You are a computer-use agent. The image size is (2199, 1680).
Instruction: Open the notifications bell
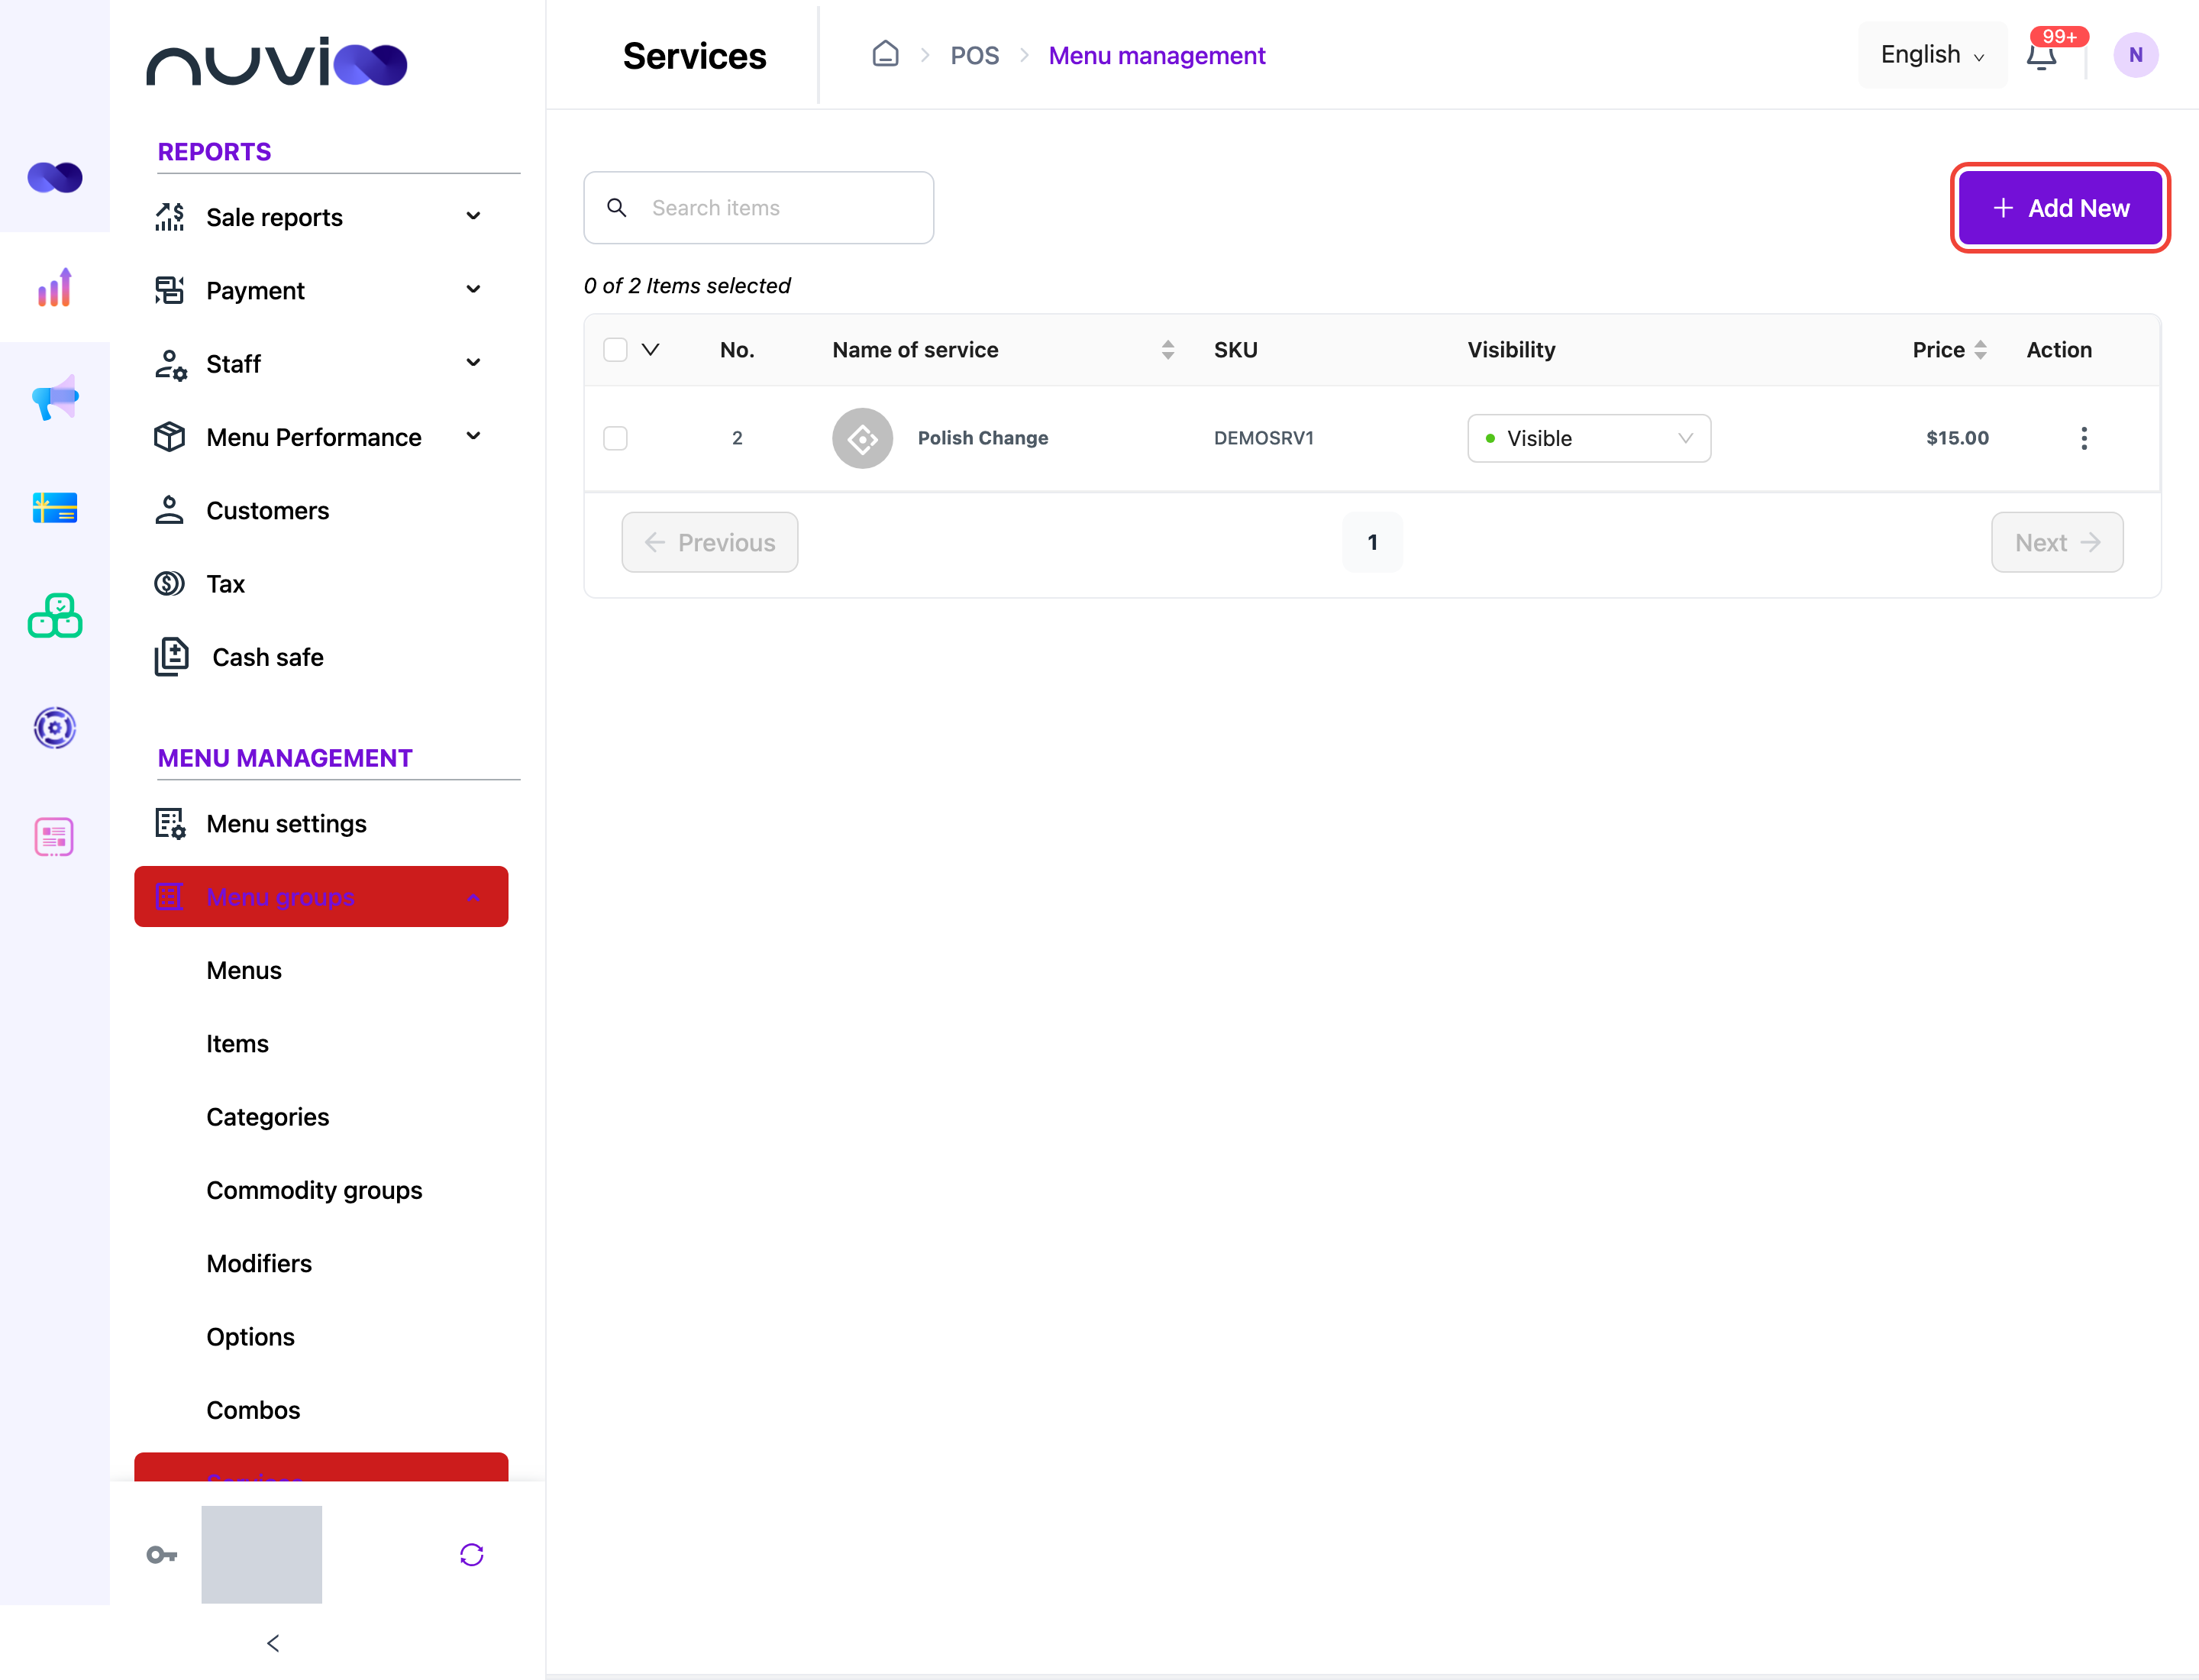coord(2041,56)
